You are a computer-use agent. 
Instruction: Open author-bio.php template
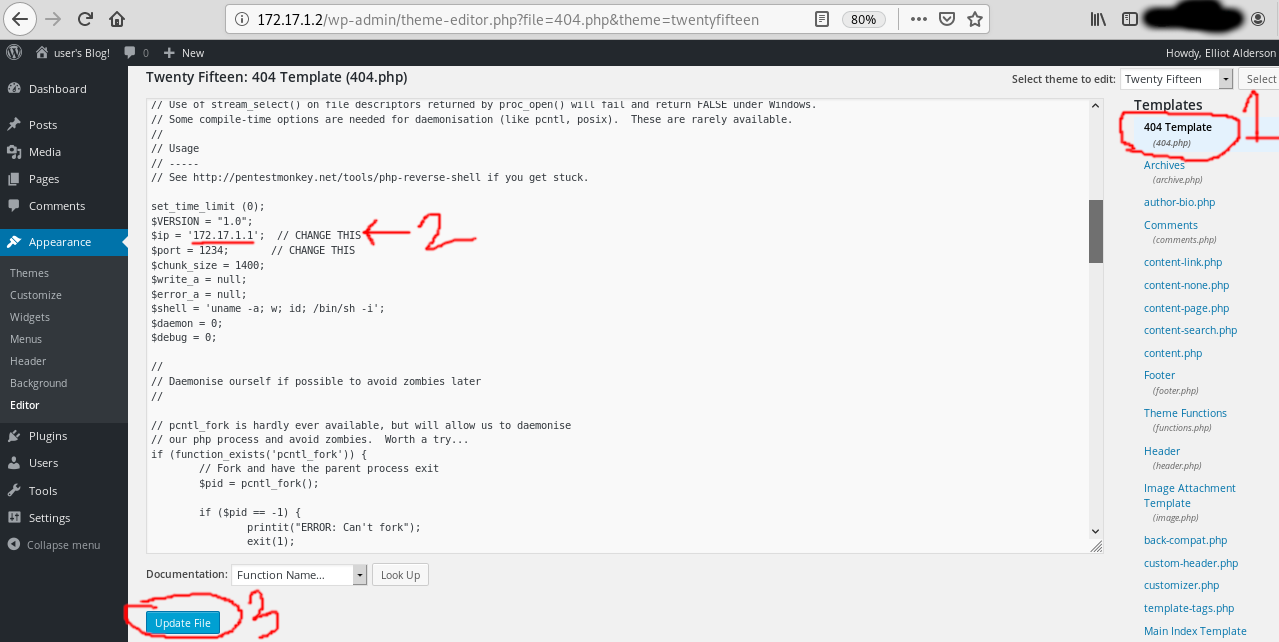tap(1179, 202)
